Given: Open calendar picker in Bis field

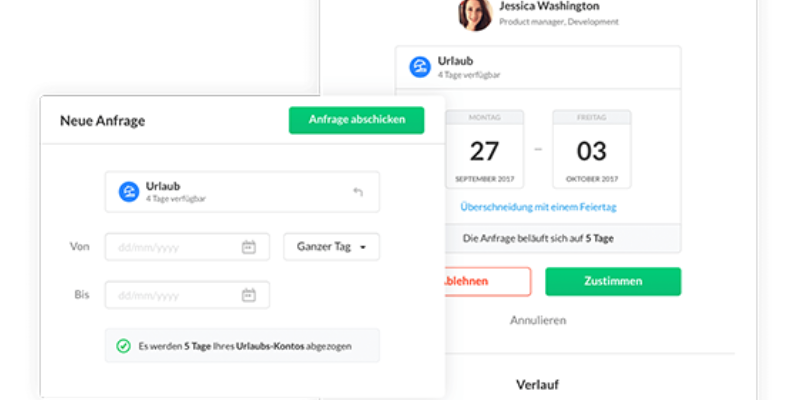Looking at the screenshot, I should click(x=248, y=295).
